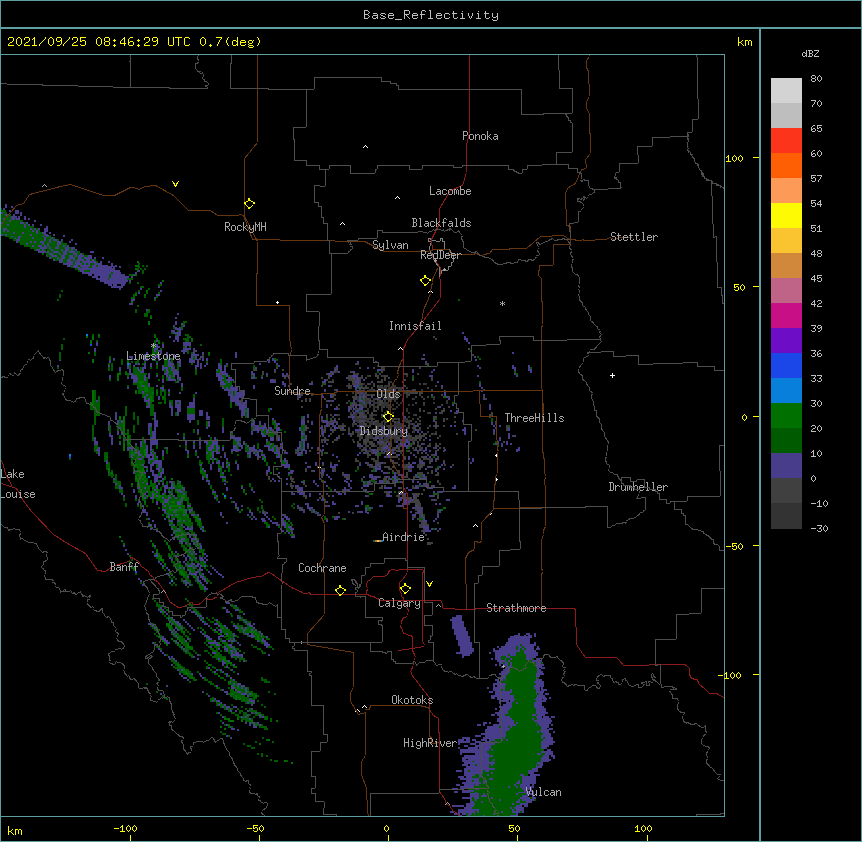Click the 80 dBZ white legend swatch
Screen dimensions: 862x842
(x=786, y=90)
